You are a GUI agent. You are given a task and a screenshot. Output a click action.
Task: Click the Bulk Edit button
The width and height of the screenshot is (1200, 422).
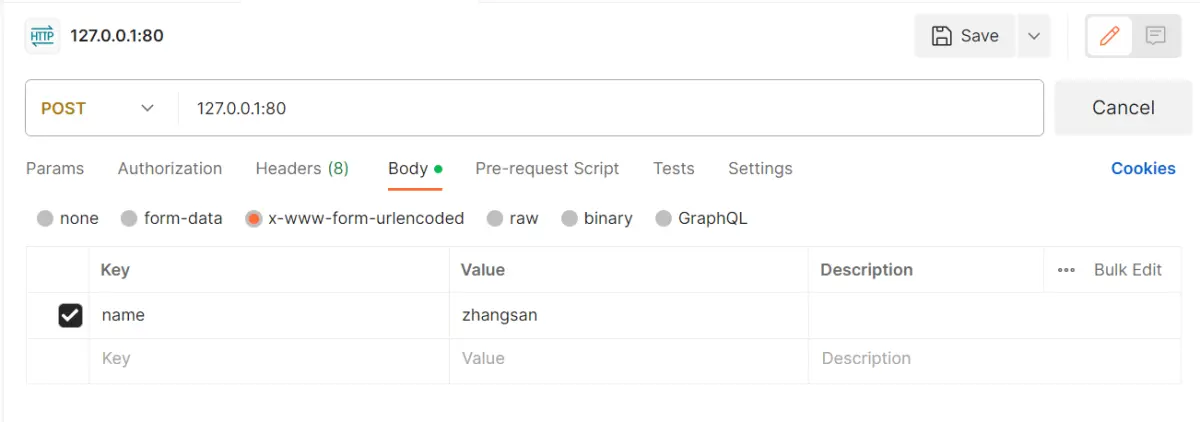1127,270
